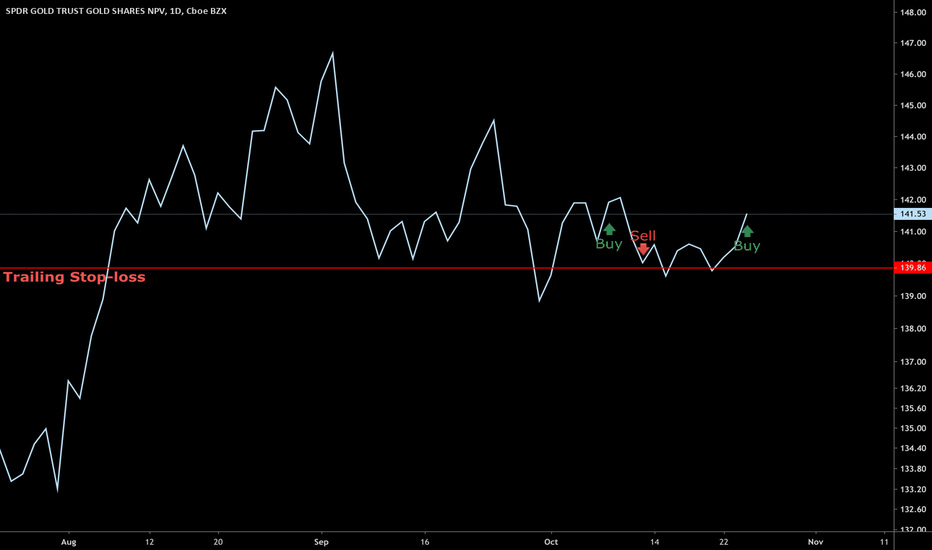932x550 pixels.
Task: Click the 134.40 price axis label
Action: (x=913, y=448)
